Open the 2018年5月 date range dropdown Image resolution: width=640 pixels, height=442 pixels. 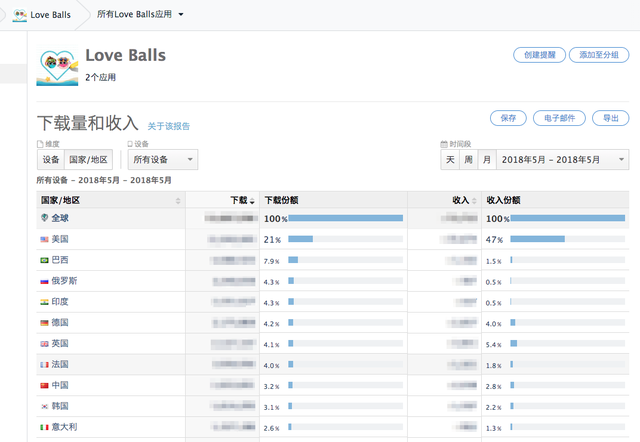pyautogui.click(x=562, y=160)
